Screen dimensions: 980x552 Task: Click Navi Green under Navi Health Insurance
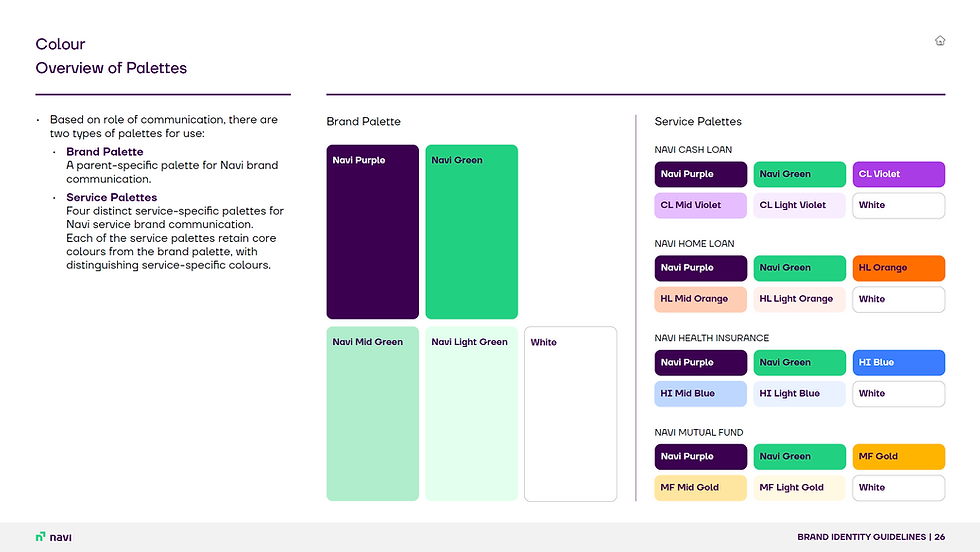pos(800,363)
